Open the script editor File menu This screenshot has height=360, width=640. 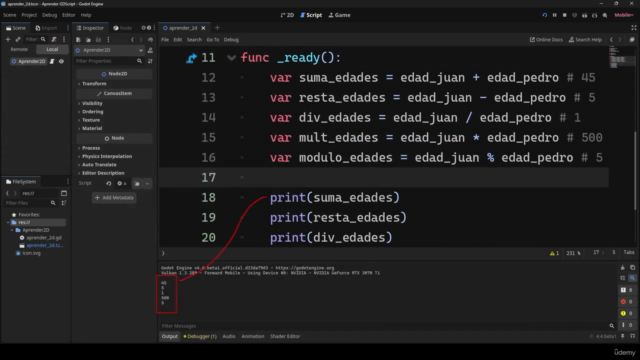click(165, 40)
